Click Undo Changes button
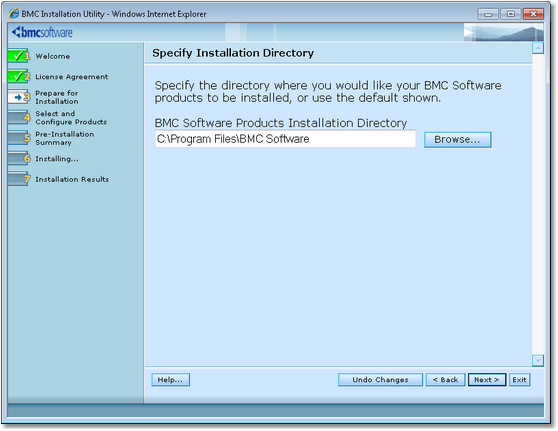558x431 pixels. tap(380, 380)
